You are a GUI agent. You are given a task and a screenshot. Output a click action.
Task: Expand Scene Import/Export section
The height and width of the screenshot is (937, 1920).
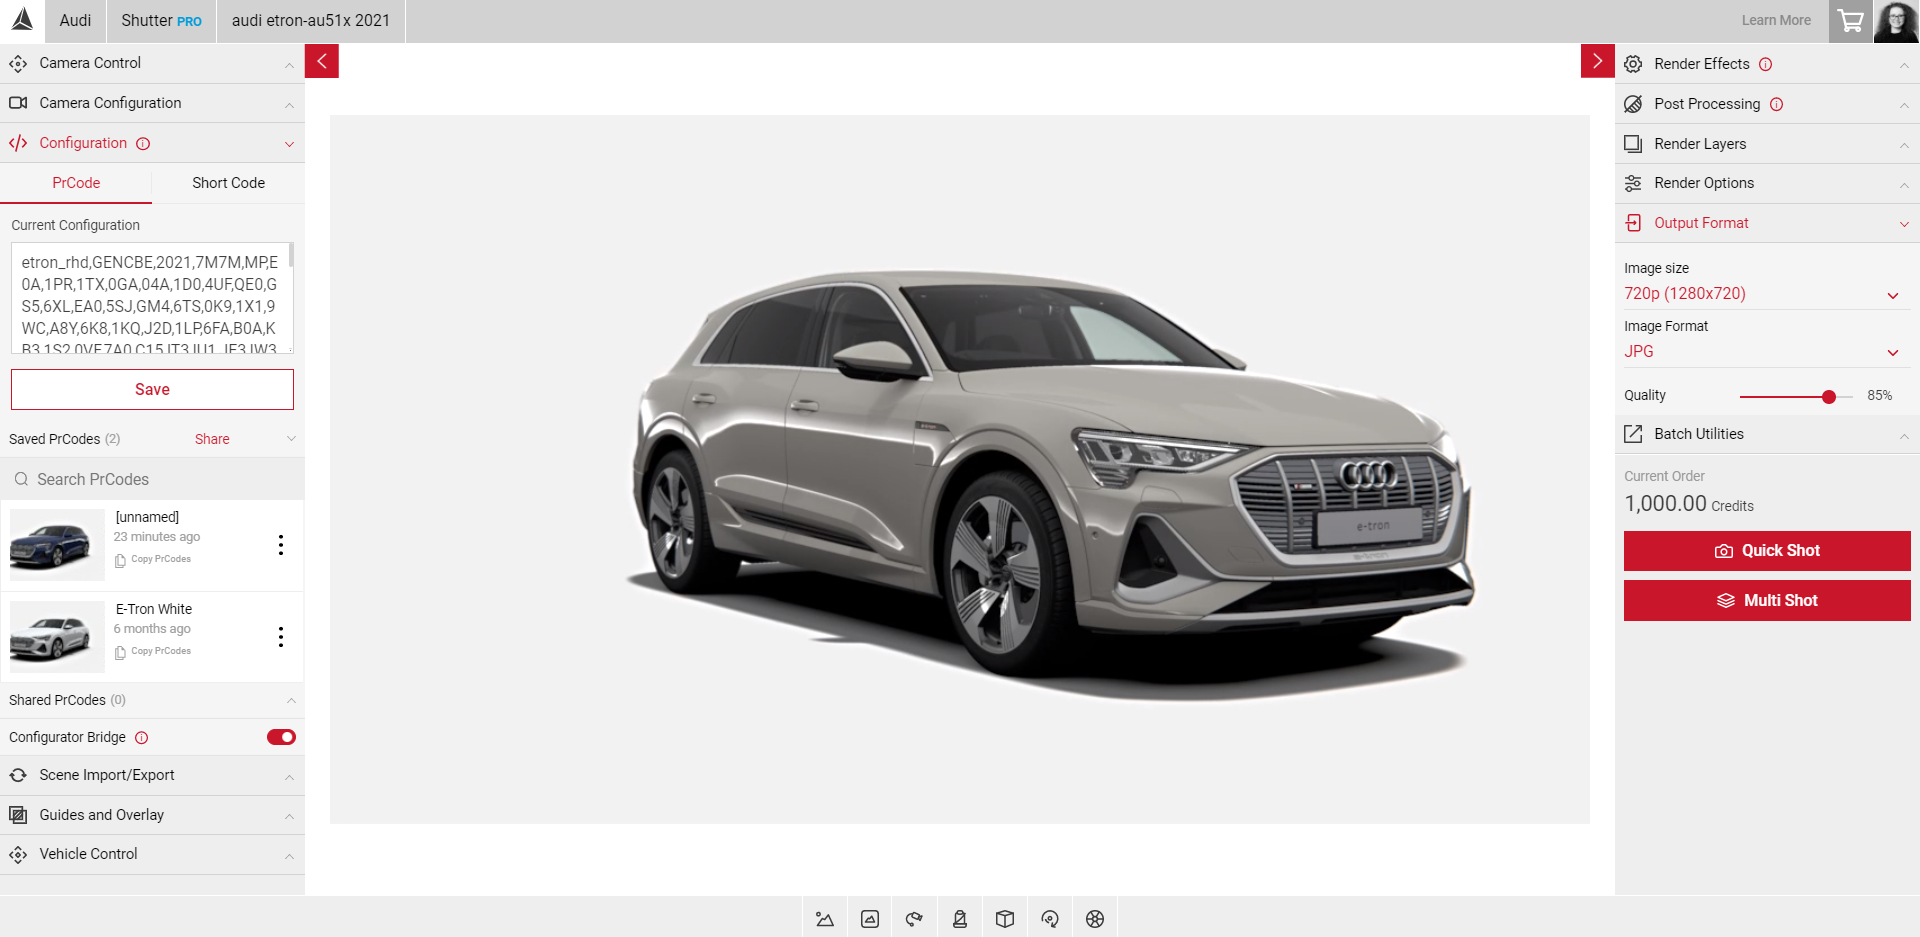pos(152,775)
